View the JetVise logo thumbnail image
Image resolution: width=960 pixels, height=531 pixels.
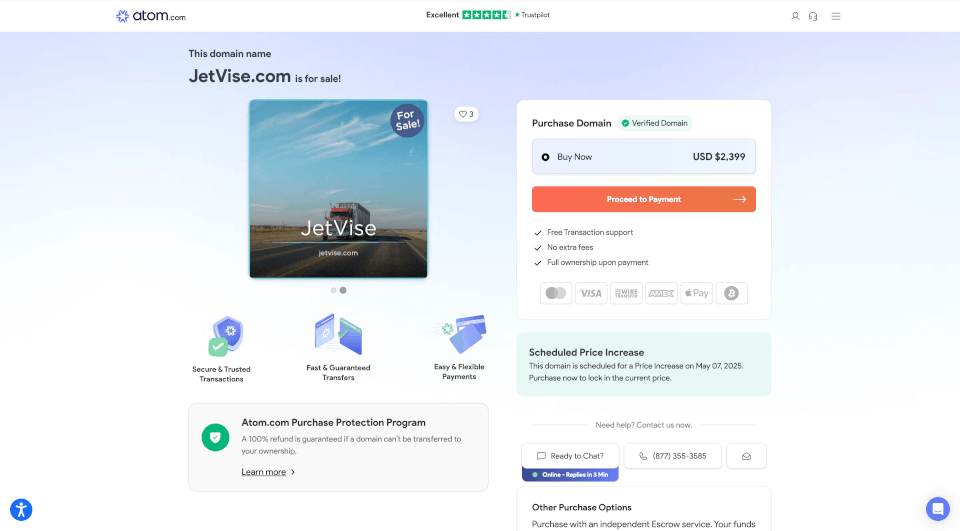(x=338, y=189)
